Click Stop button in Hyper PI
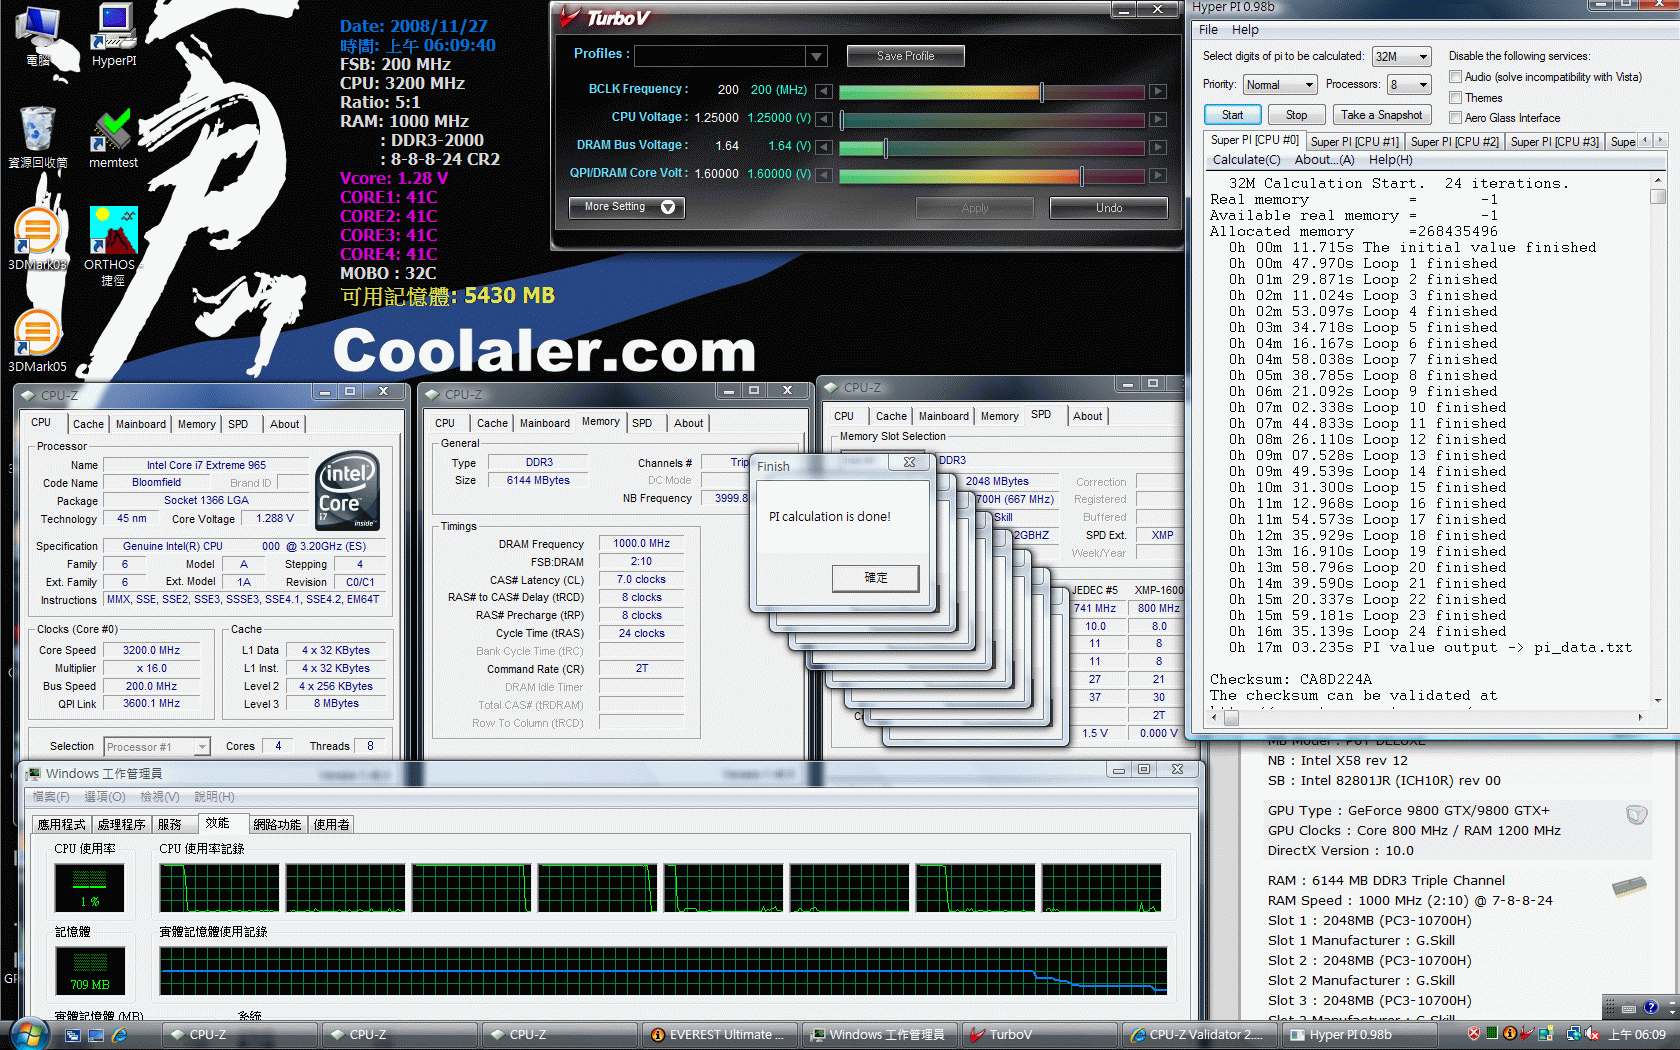This screenshot has height=1050, width=1680. (1296, 115)
